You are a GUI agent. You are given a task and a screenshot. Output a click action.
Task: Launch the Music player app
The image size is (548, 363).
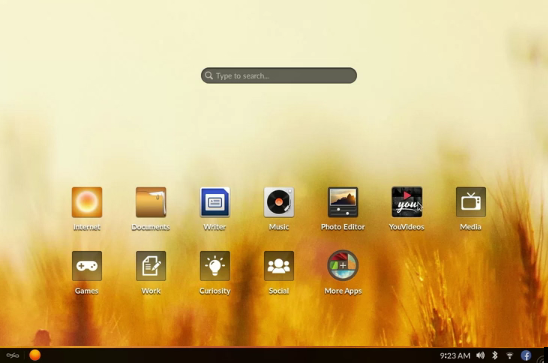279,202
